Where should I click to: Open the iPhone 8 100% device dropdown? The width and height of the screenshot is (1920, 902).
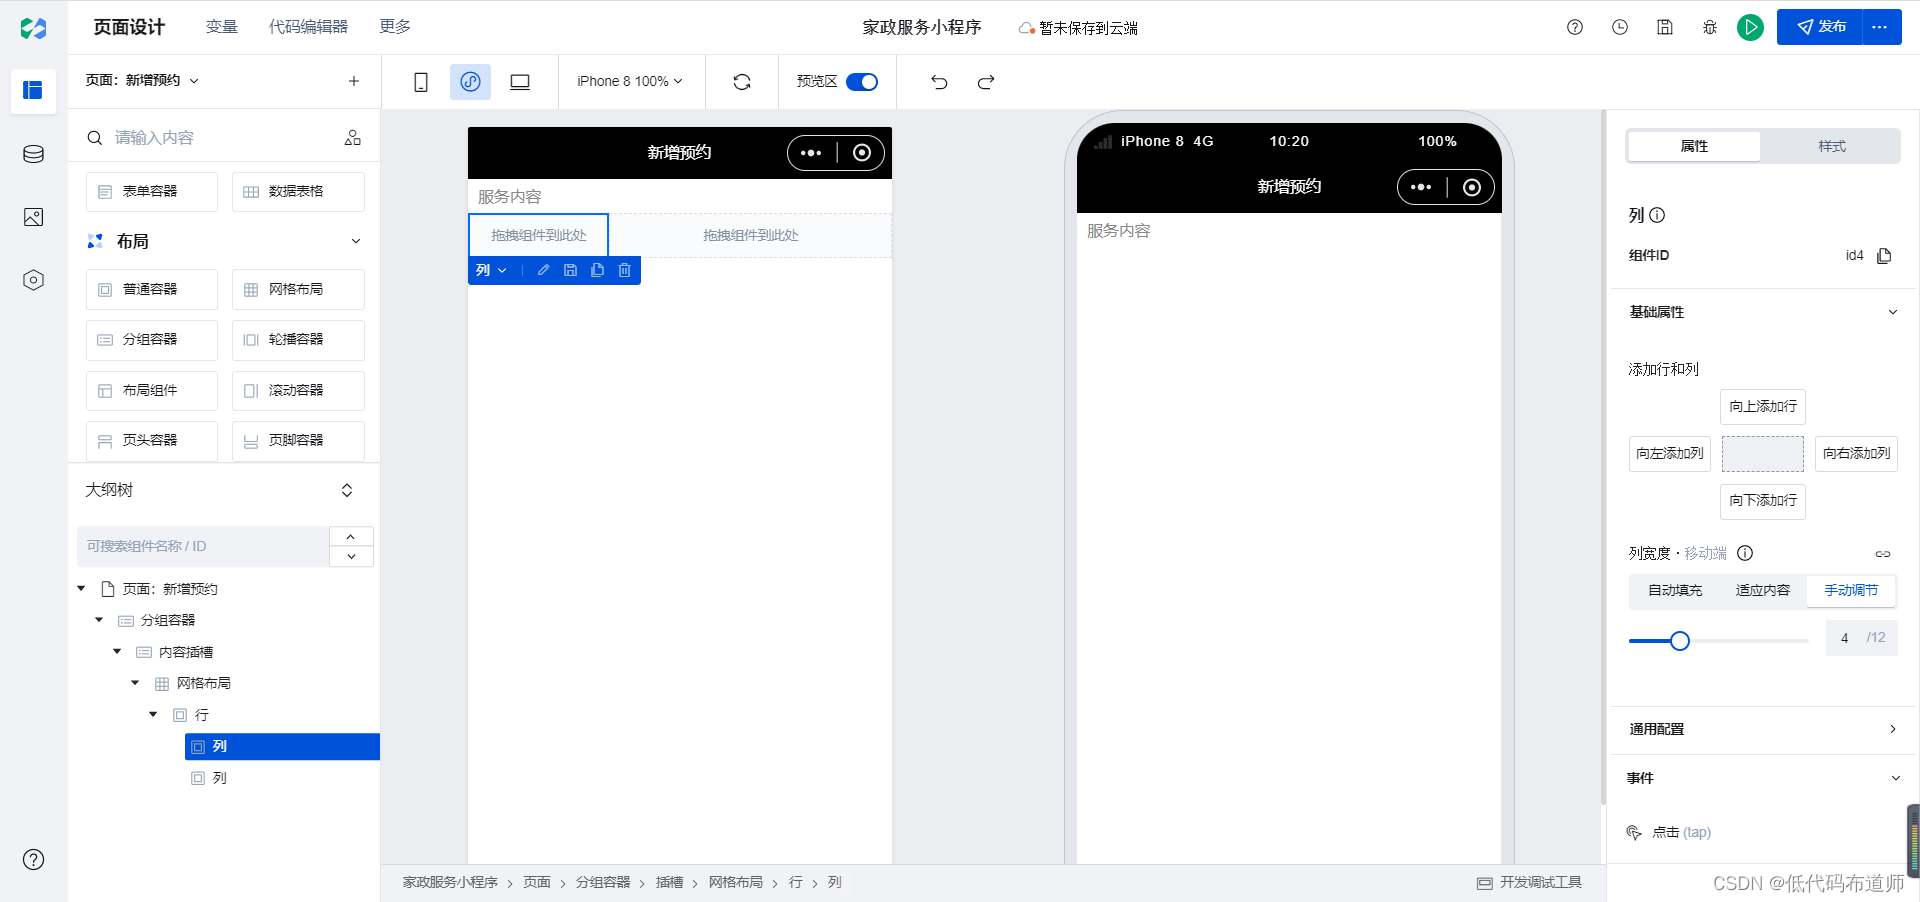click(630, 82)
